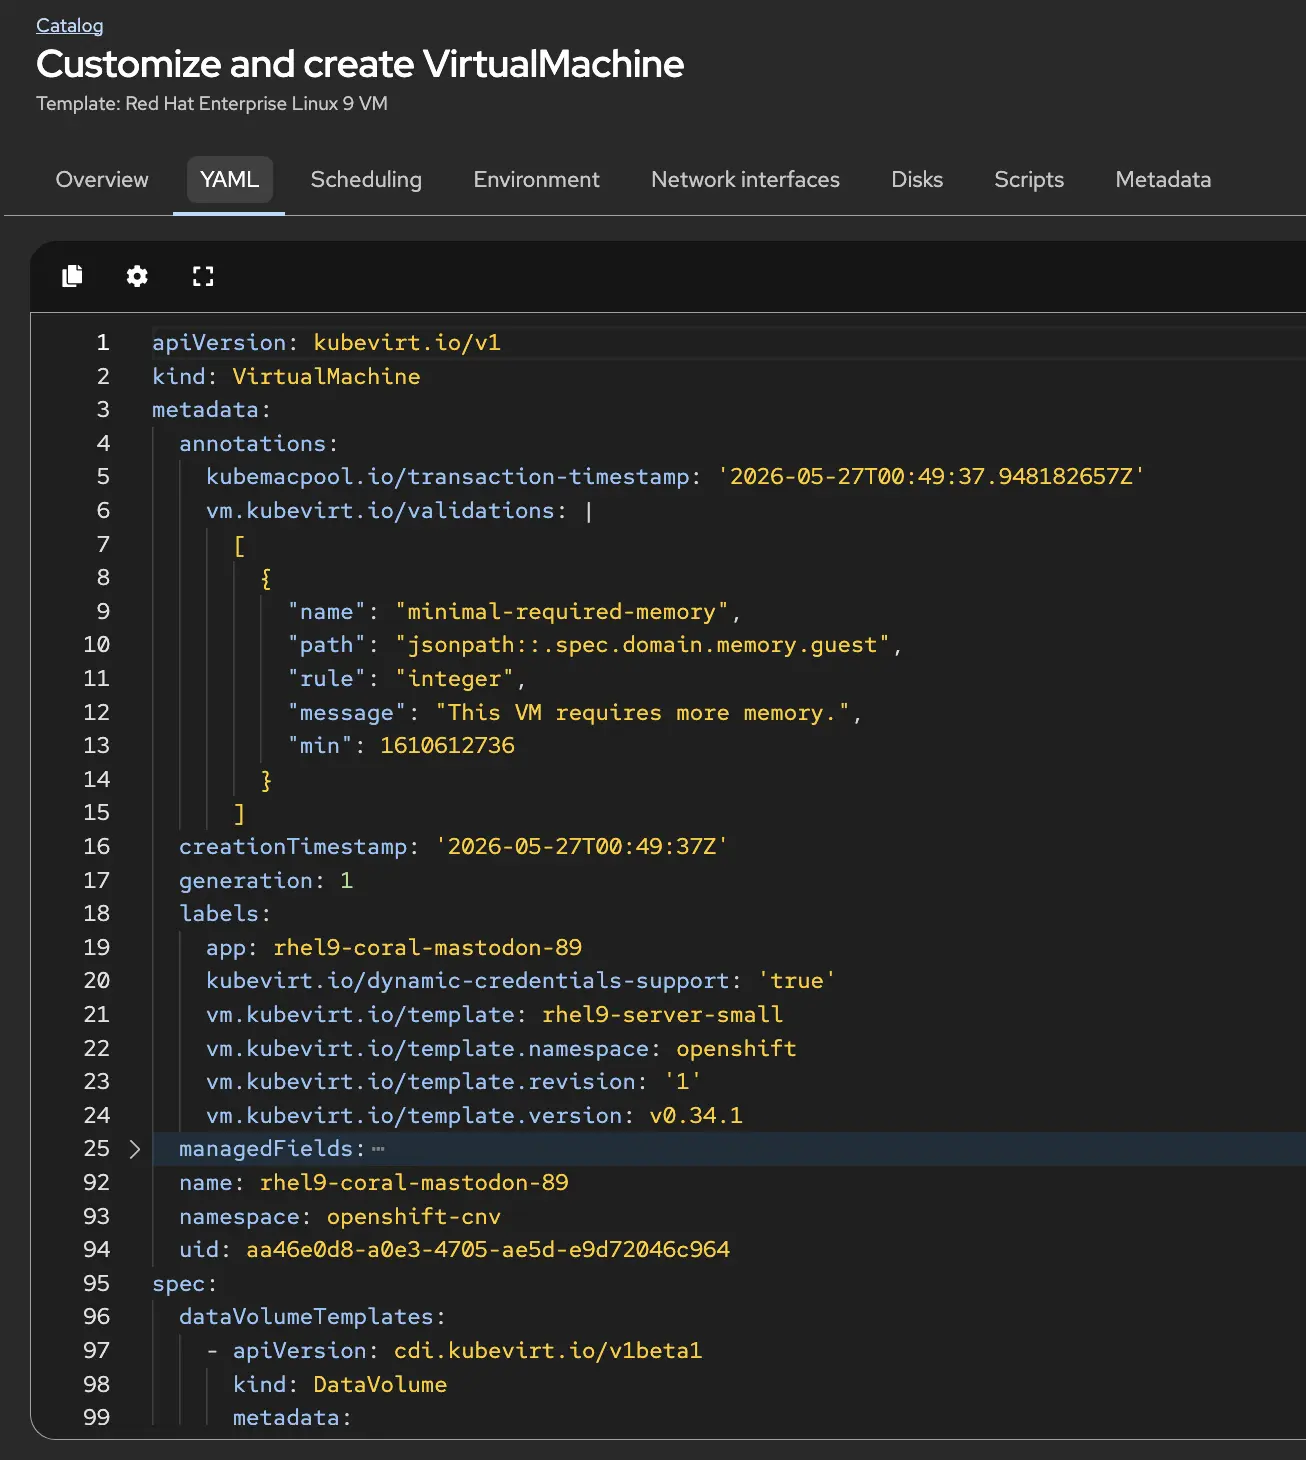Click dynamic-credentials-support 'true' value
The height and width of the screenshot is (1460, 1306).
(796, 981)
